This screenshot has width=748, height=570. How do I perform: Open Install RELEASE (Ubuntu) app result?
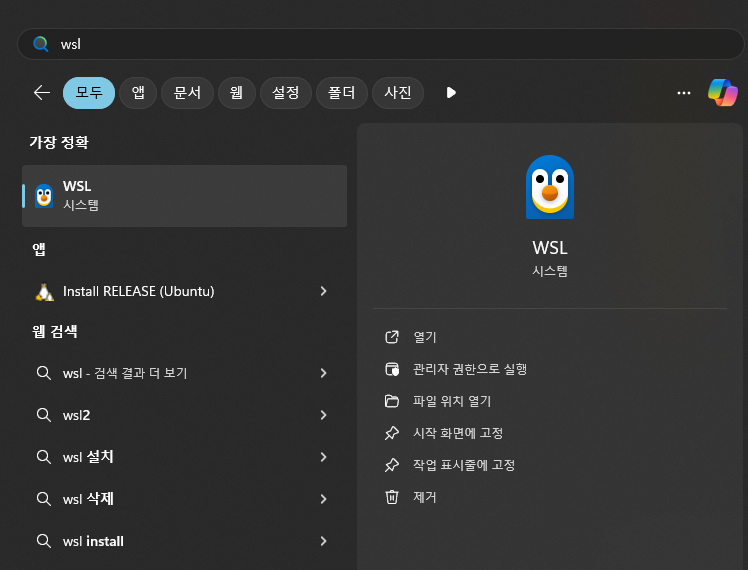coord(184,291)
